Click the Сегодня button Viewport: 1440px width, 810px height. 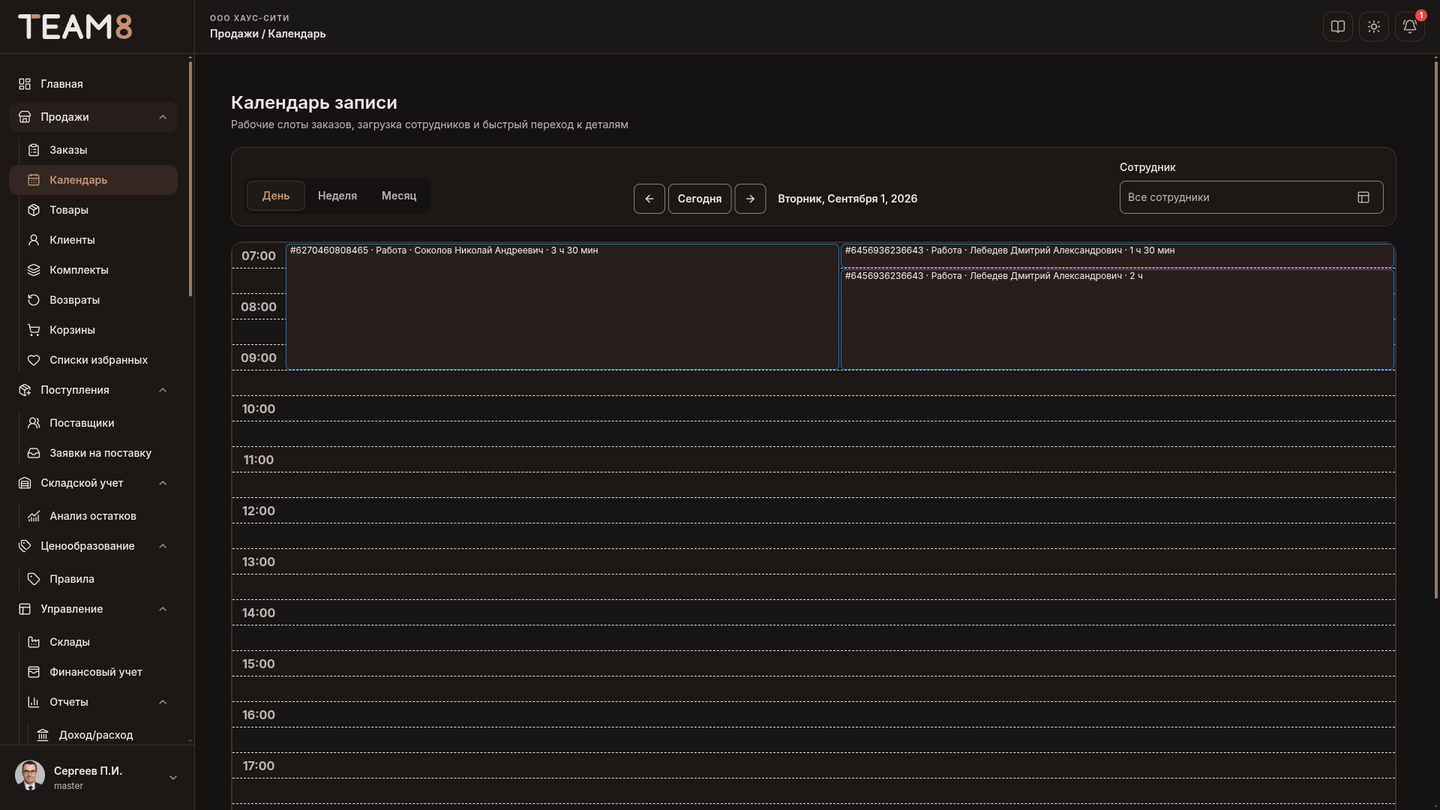(700, 198)
